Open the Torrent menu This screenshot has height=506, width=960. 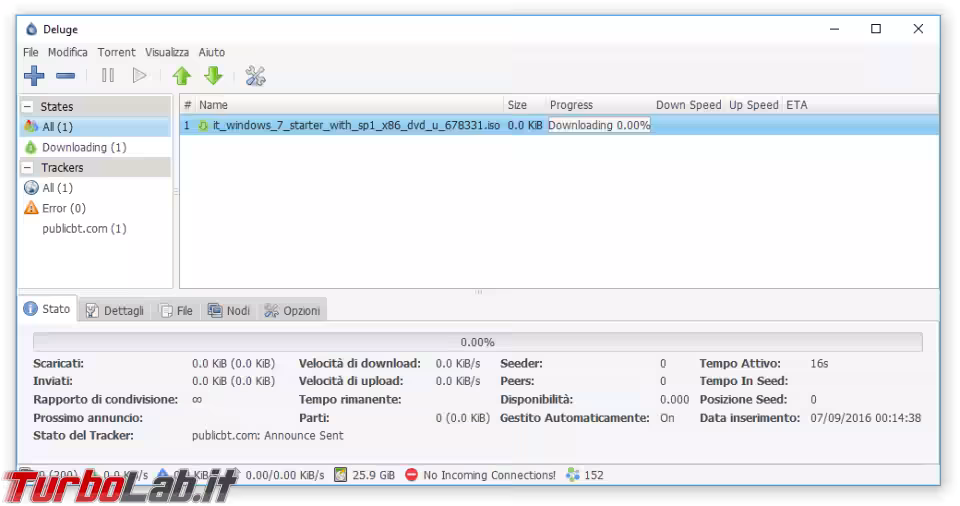click(116, 52)
